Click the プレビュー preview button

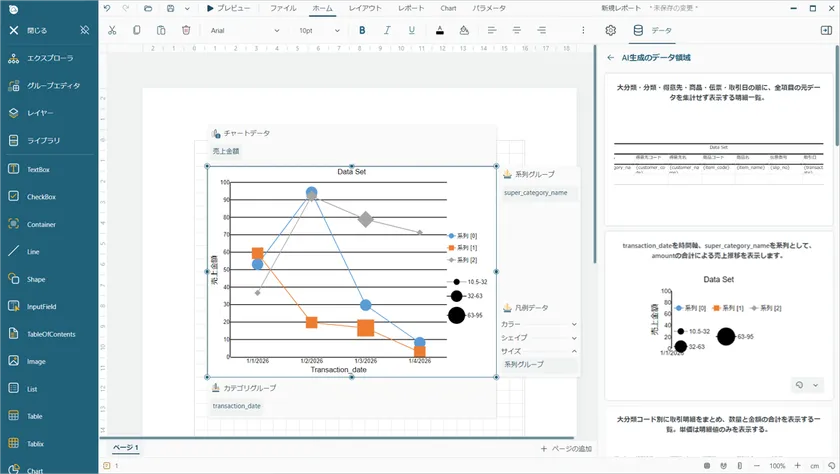(229, 8)
